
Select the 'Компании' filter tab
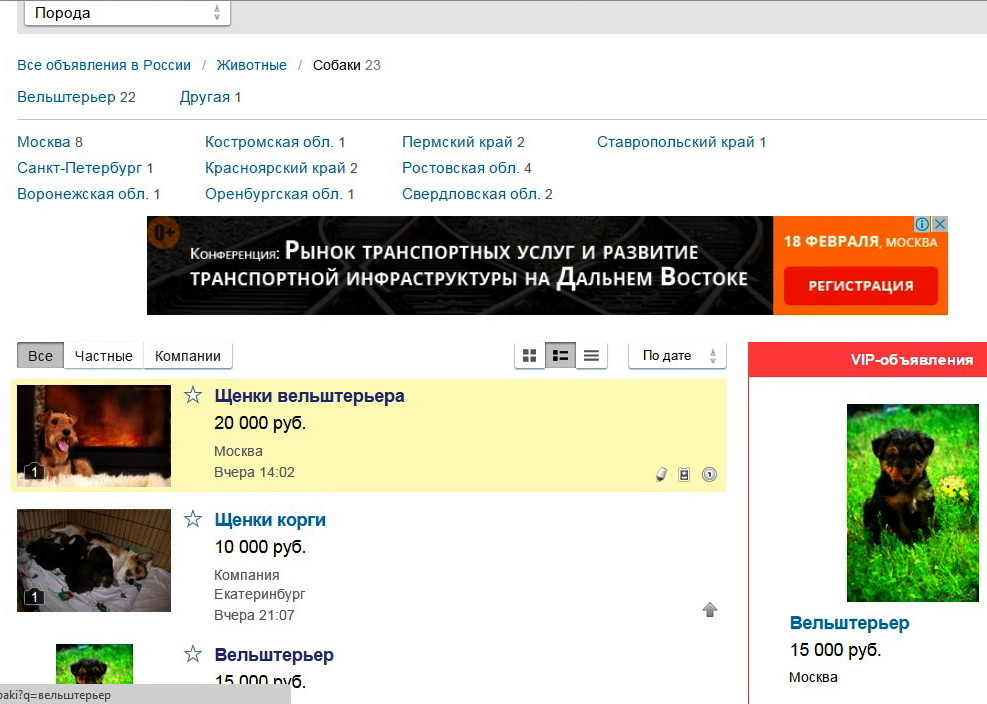click(x=187, y=356)
